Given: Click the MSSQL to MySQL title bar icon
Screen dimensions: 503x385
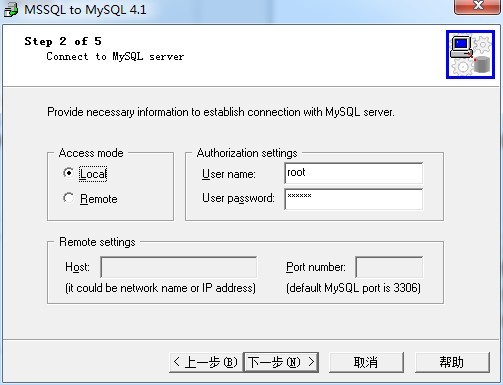Looking at the screenshot, I should point(11,10).
